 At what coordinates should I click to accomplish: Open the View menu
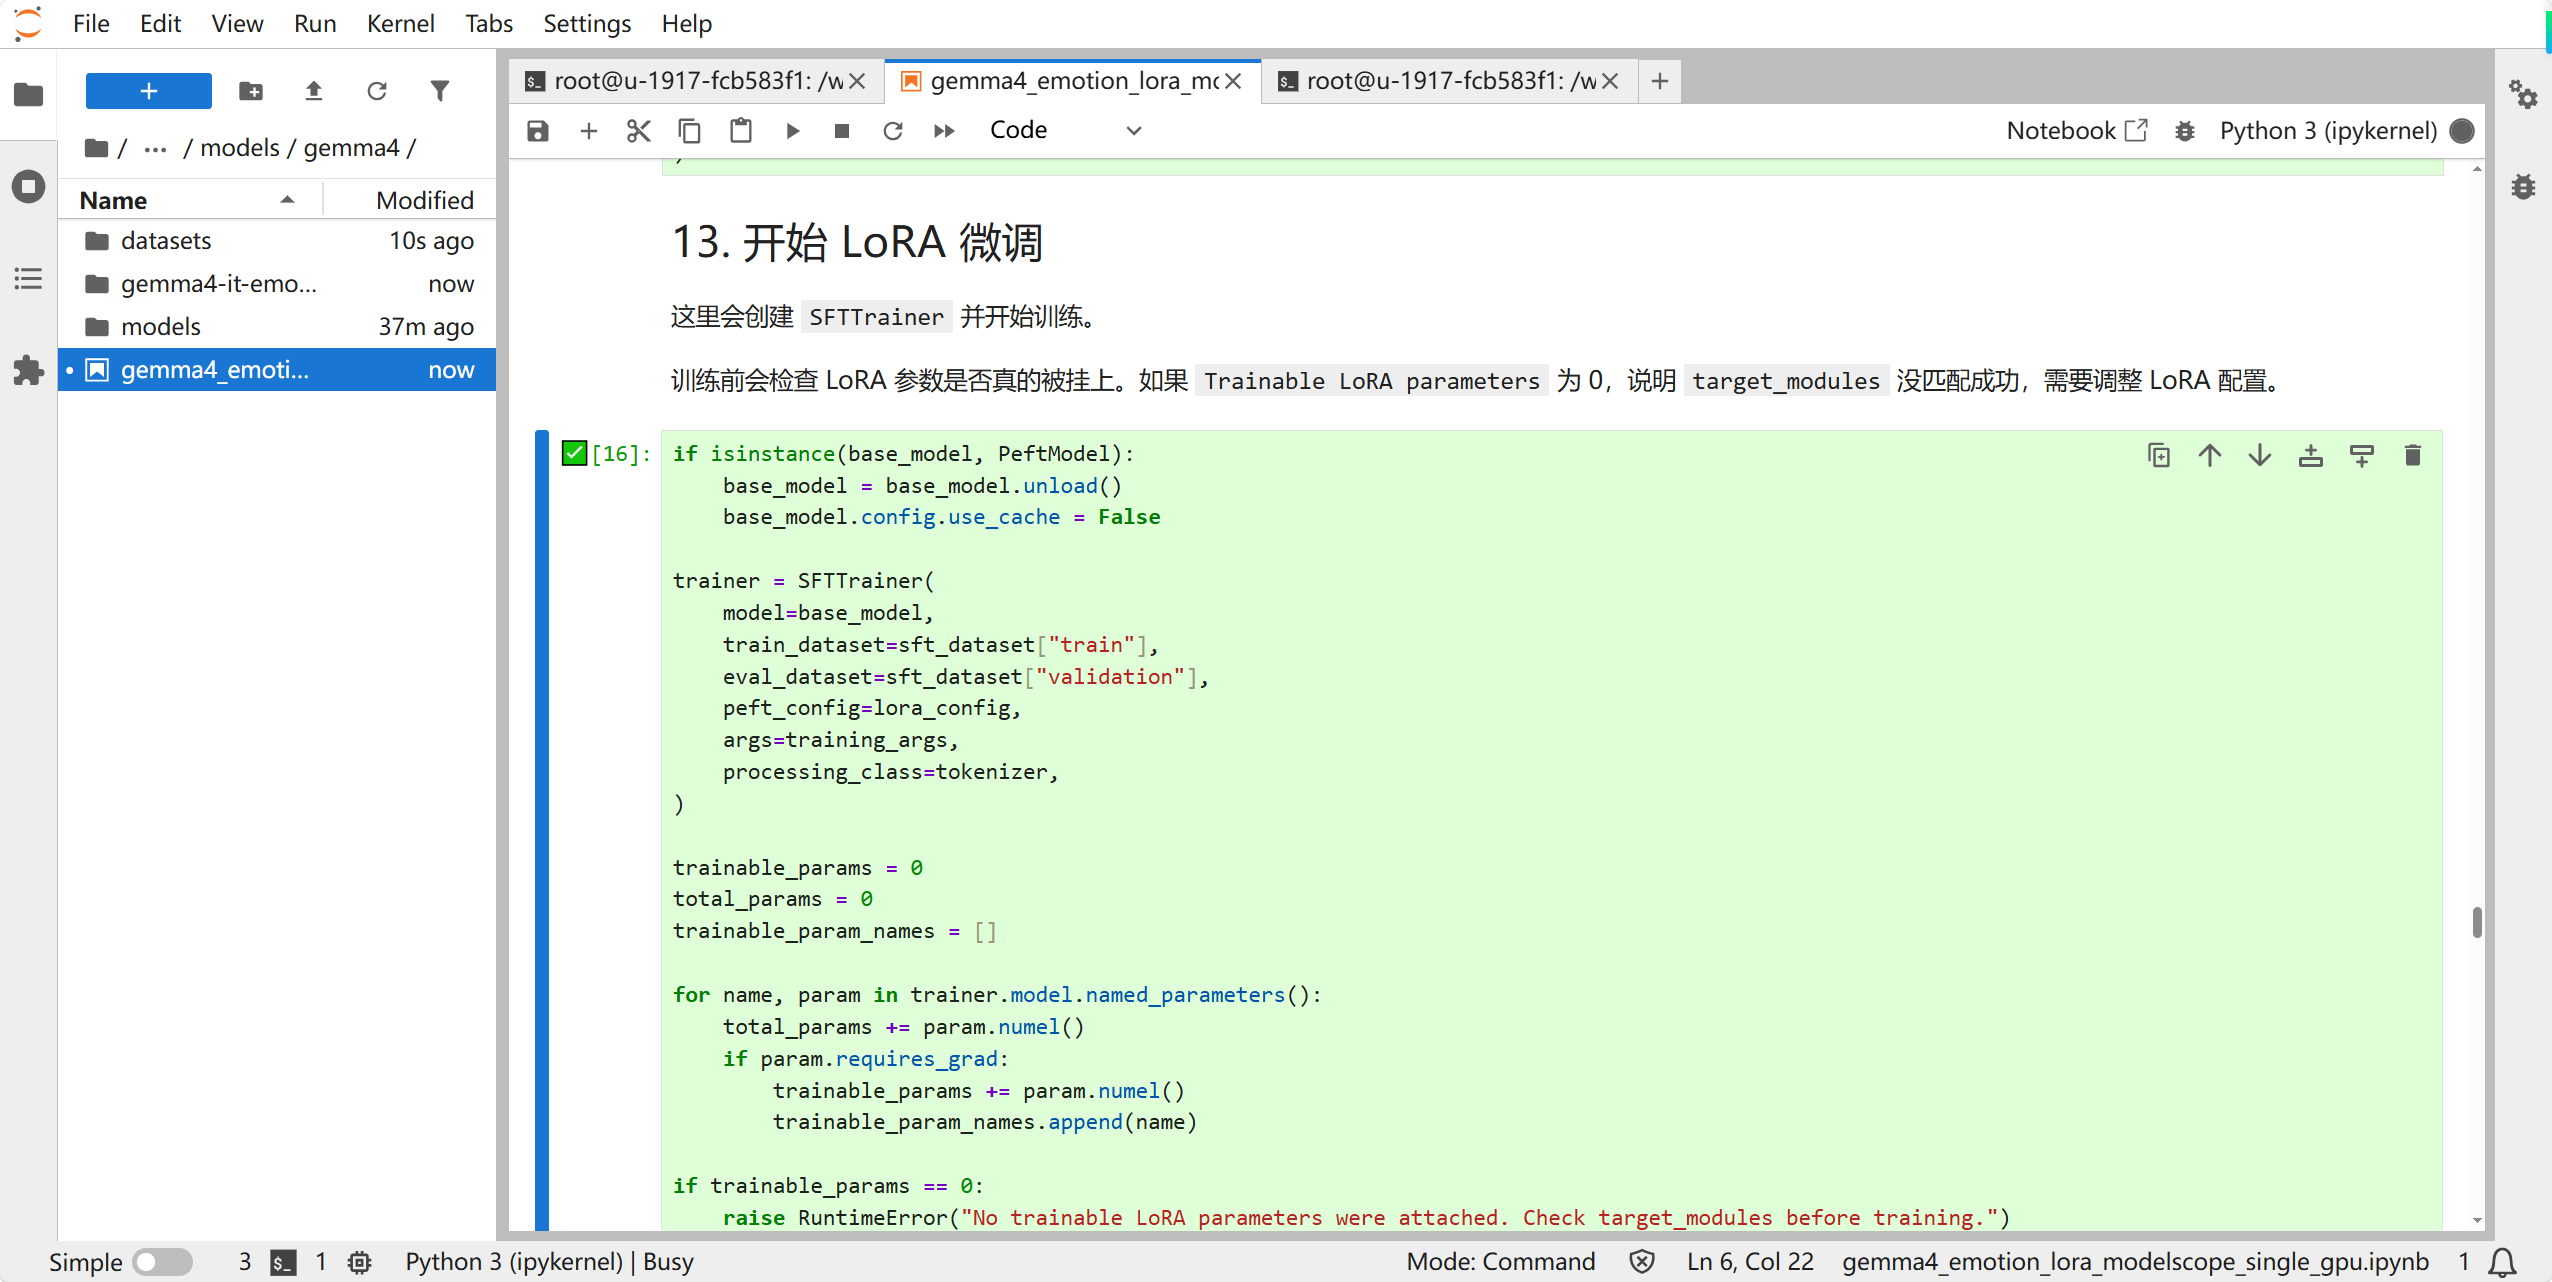237,23
